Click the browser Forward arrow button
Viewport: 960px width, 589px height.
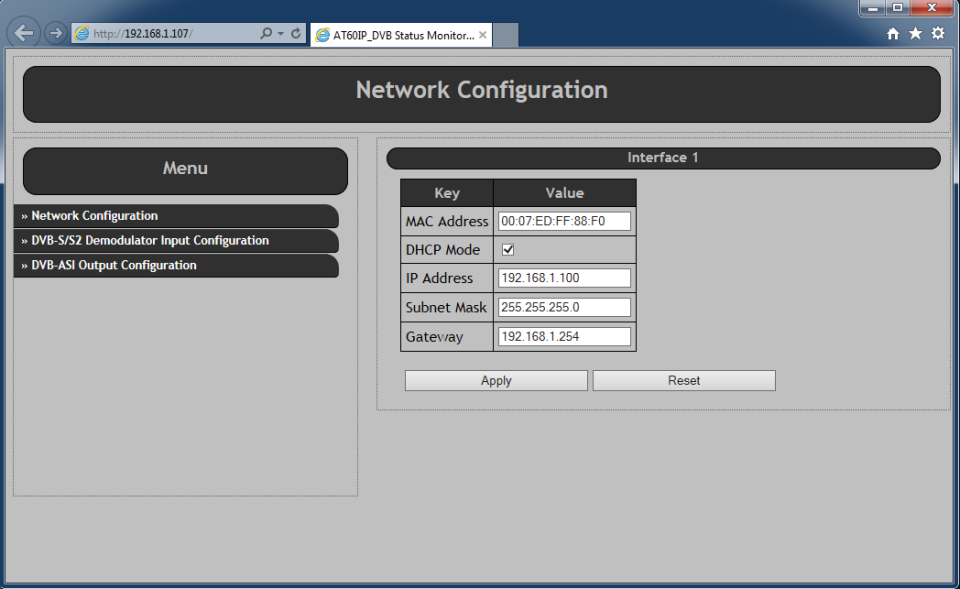coord(56,33)
